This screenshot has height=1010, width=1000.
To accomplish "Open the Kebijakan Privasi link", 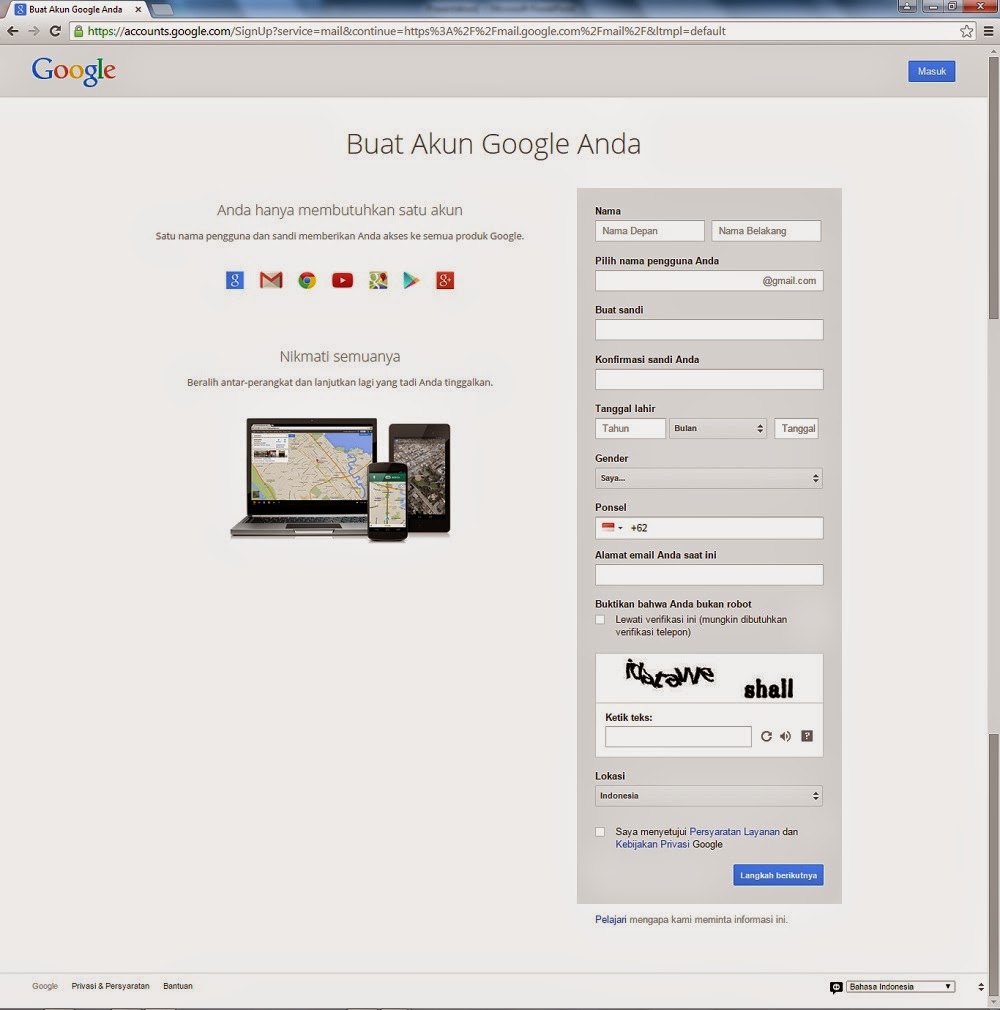I will point(652,844).
